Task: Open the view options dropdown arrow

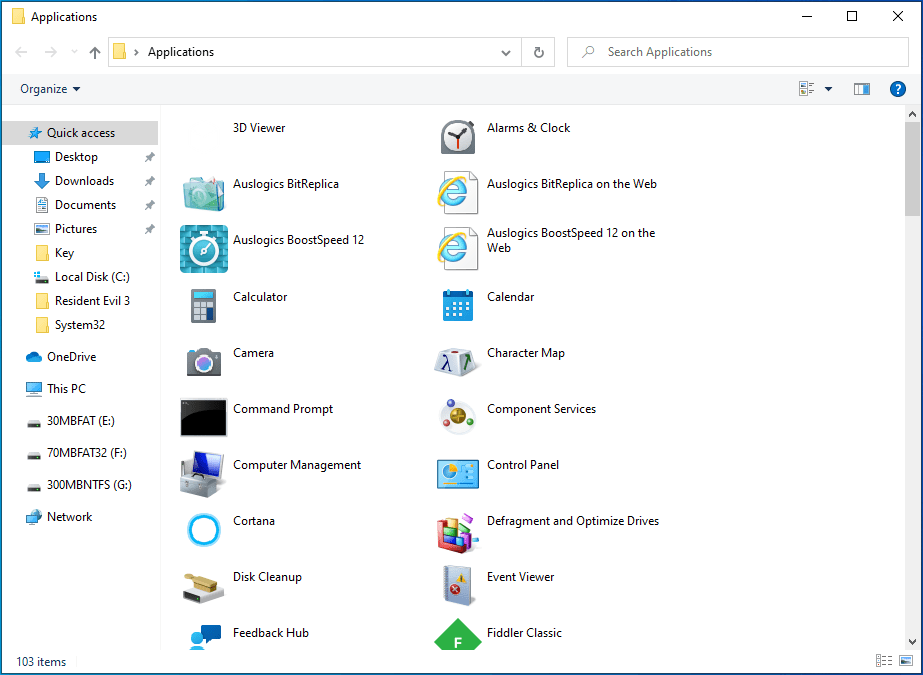Action: (x=828, y=89)
